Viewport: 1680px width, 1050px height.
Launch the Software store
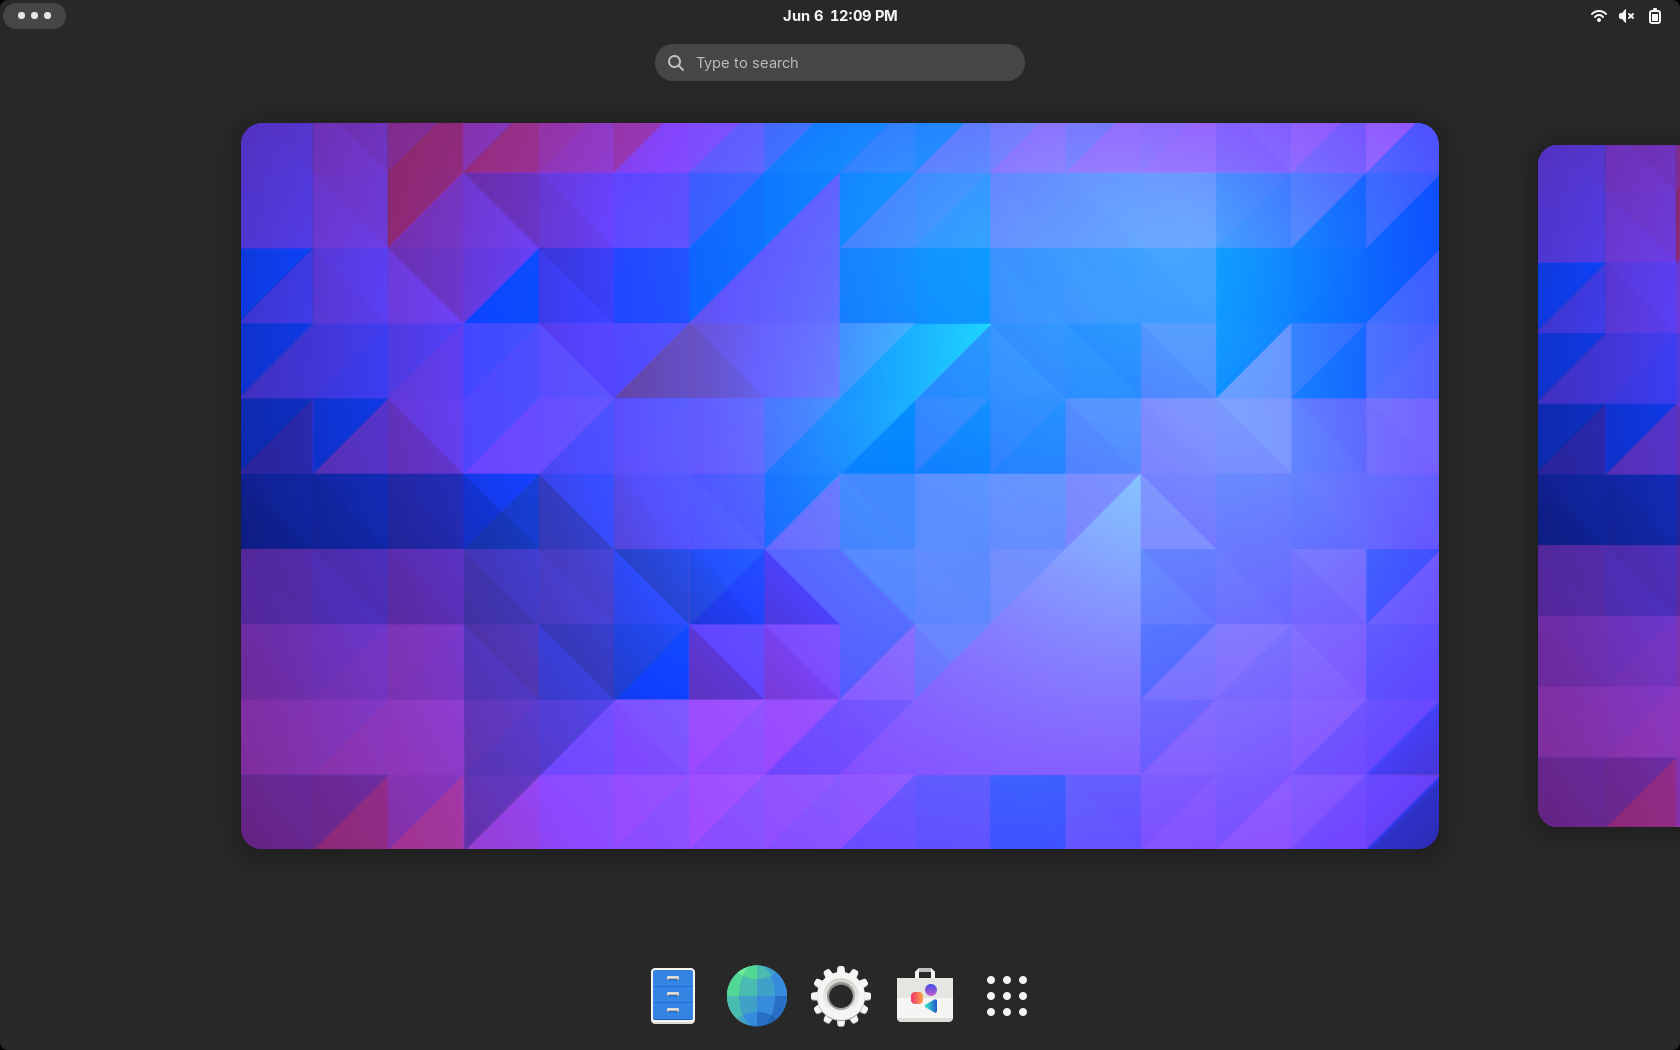pyautogui.click(x=923, y=995)
